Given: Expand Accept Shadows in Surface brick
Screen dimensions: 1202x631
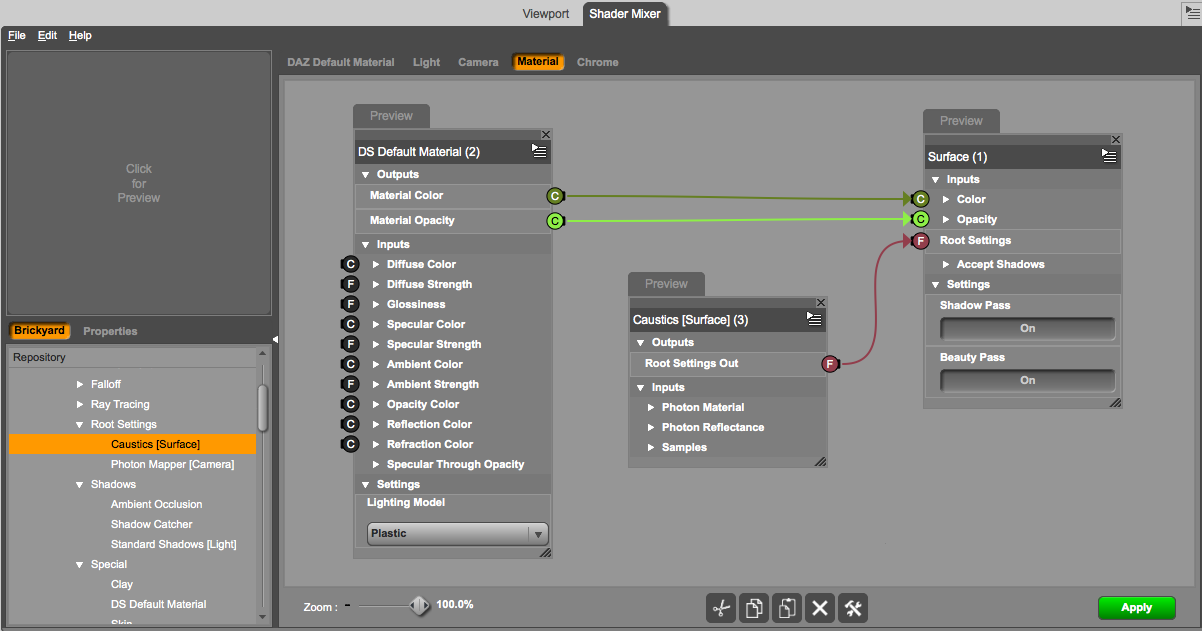Looking at the screenshot, I should [x=946, y=264].
